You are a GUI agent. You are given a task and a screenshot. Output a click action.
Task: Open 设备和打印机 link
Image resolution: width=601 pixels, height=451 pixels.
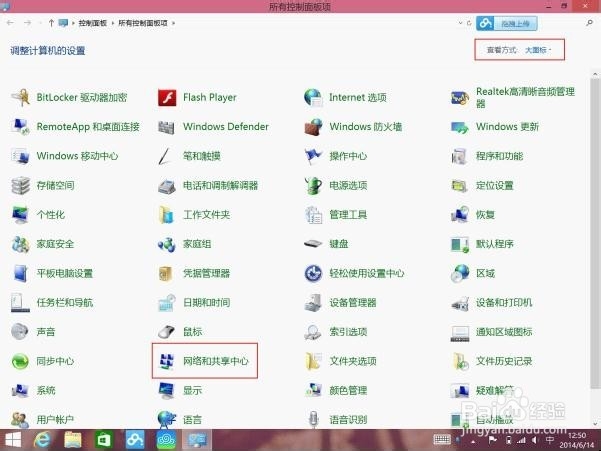click(504, 303)
